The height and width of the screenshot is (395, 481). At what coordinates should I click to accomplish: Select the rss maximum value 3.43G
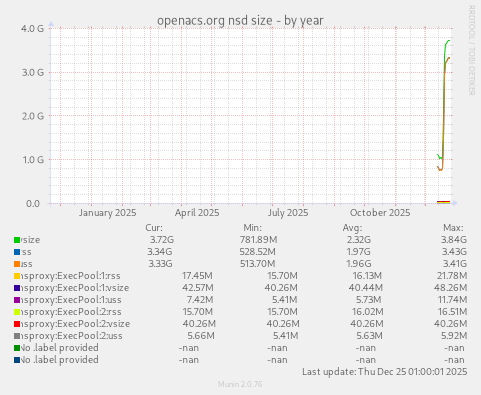[x=454, y=252]
